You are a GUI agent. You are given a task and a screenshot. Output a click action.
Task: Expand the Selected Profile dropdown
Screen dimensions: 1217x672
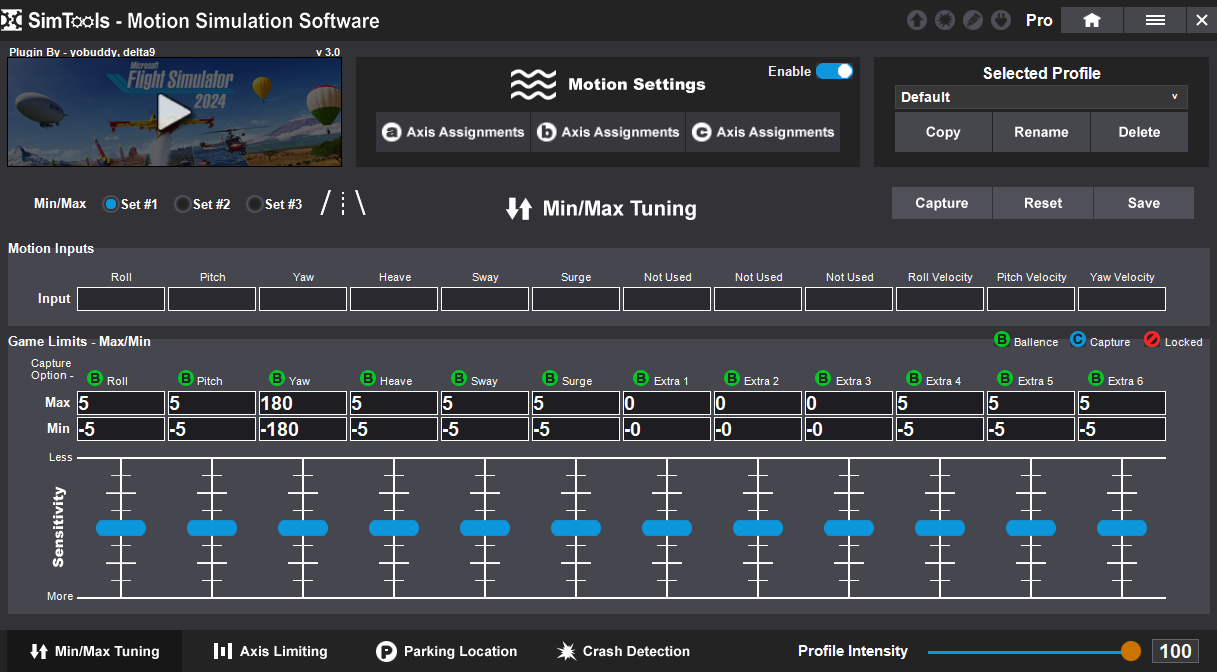point(1040,97)
